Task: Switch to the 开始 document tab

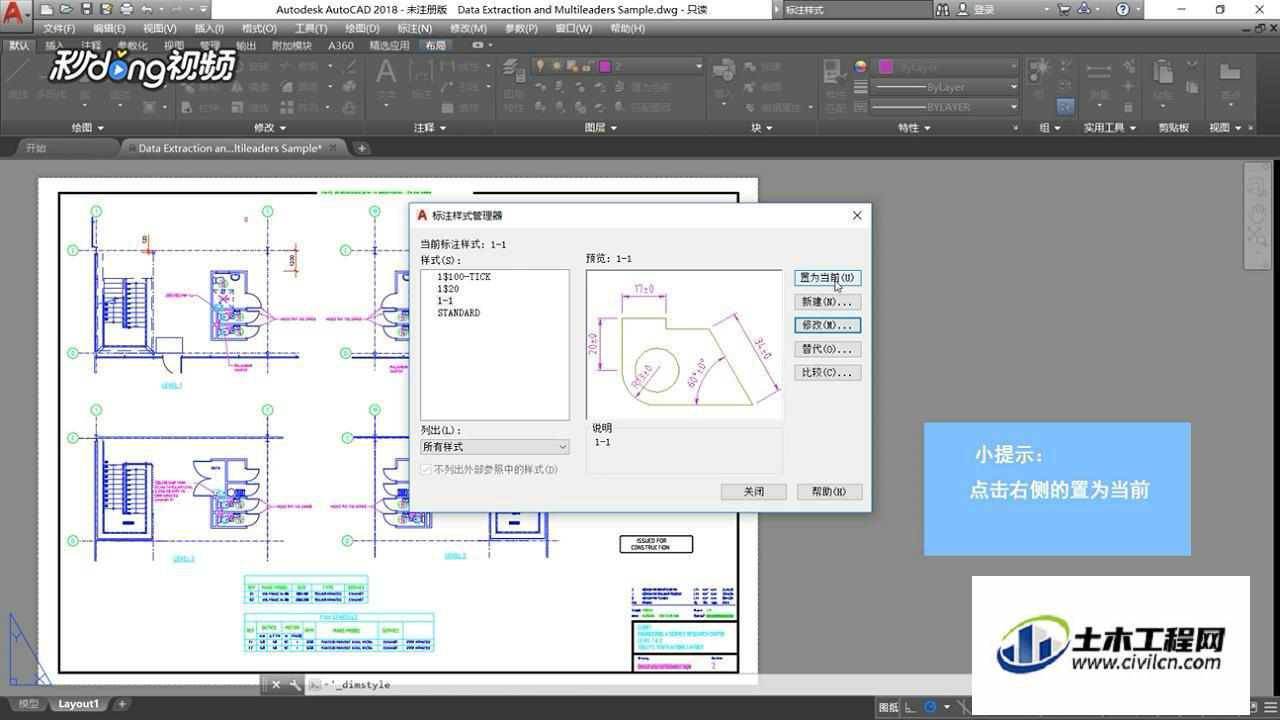Action: click(36, 148)
